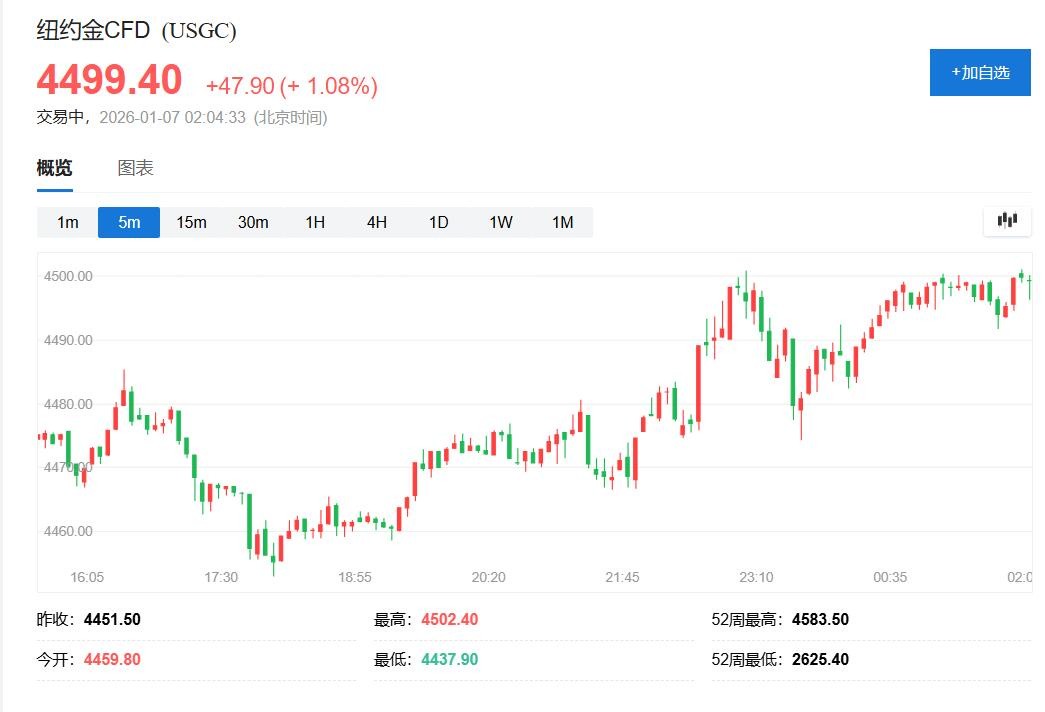Click the 23:10 time axis label
Image resolution: width=1045 pixels, height=712 pixels.
point(756,577)
